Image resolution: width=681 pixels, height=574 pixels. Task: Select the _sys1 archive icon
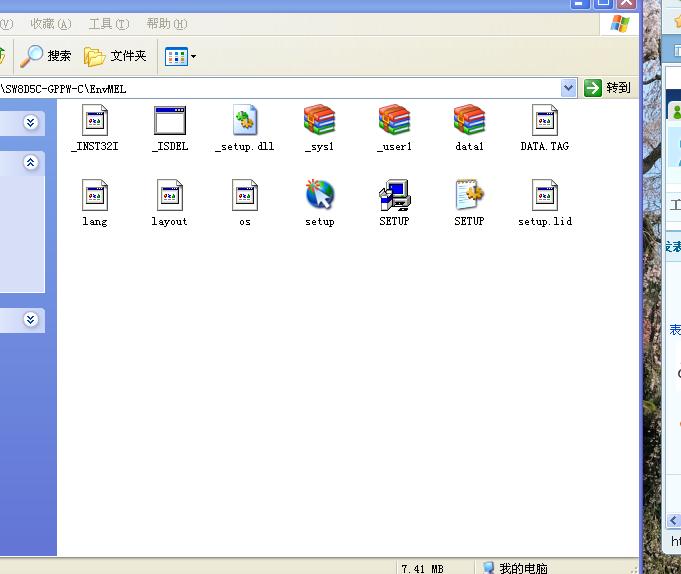click(320, 121)
